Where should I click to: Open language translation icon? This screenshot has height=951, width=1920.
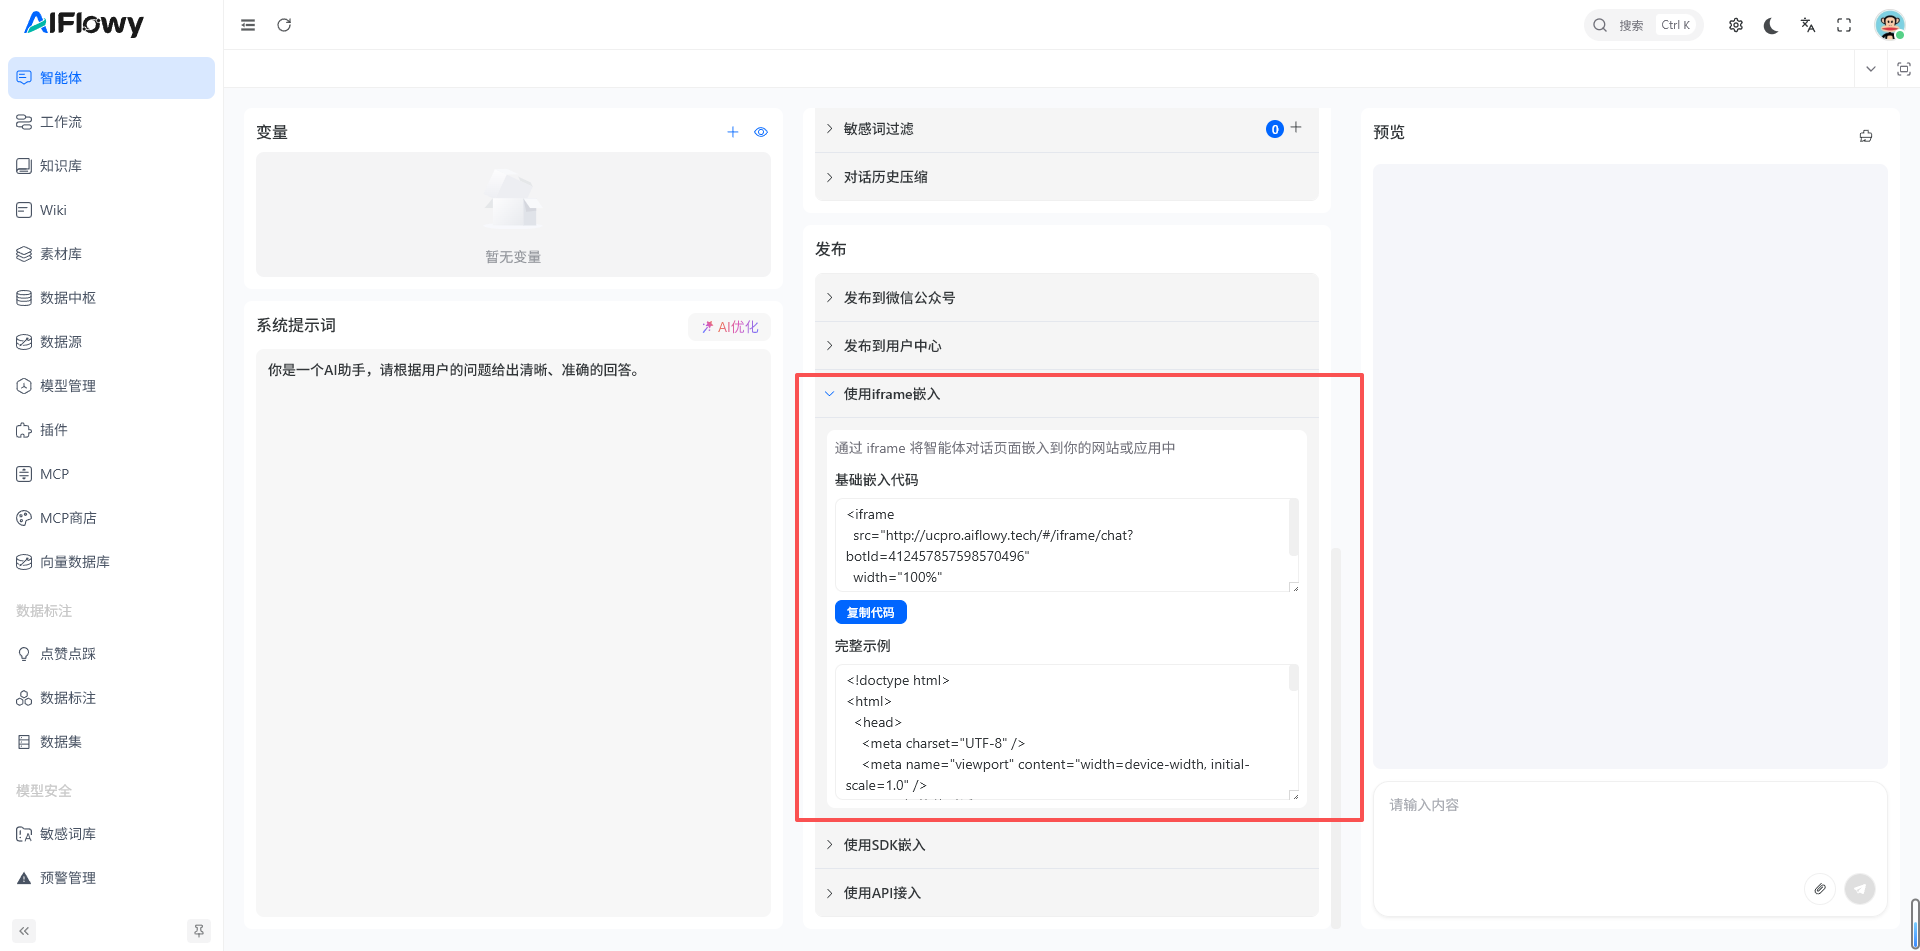coord(1808,25)
